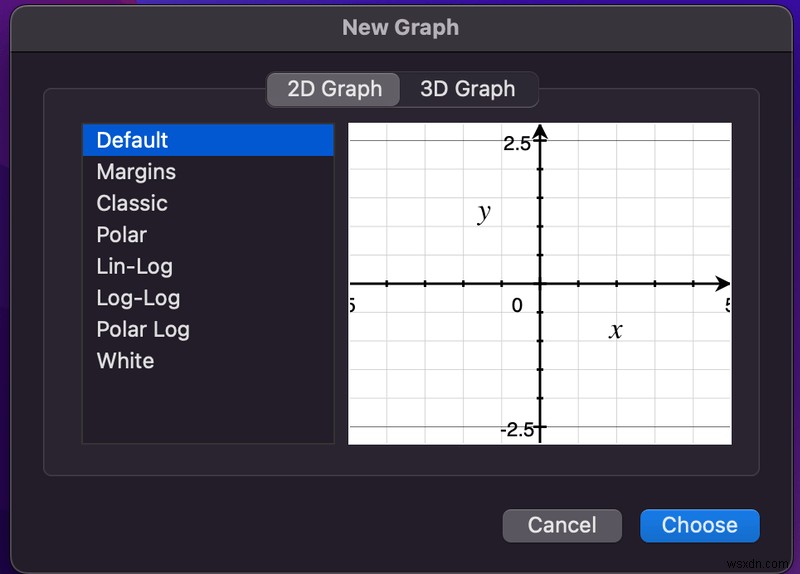Select the Lin-Log template
This screenshot has width=800, height=574.
[x=208, y=267]
